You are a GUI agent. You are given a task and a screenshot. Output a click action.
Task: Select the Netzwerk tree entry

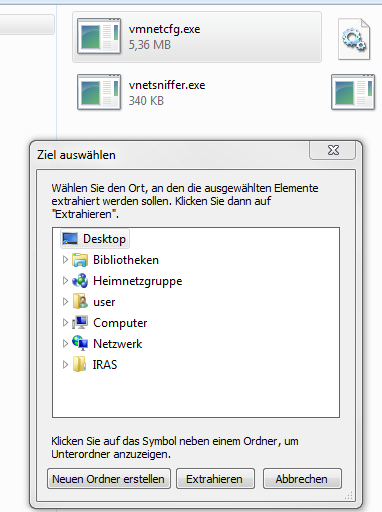tap(107, 344)
